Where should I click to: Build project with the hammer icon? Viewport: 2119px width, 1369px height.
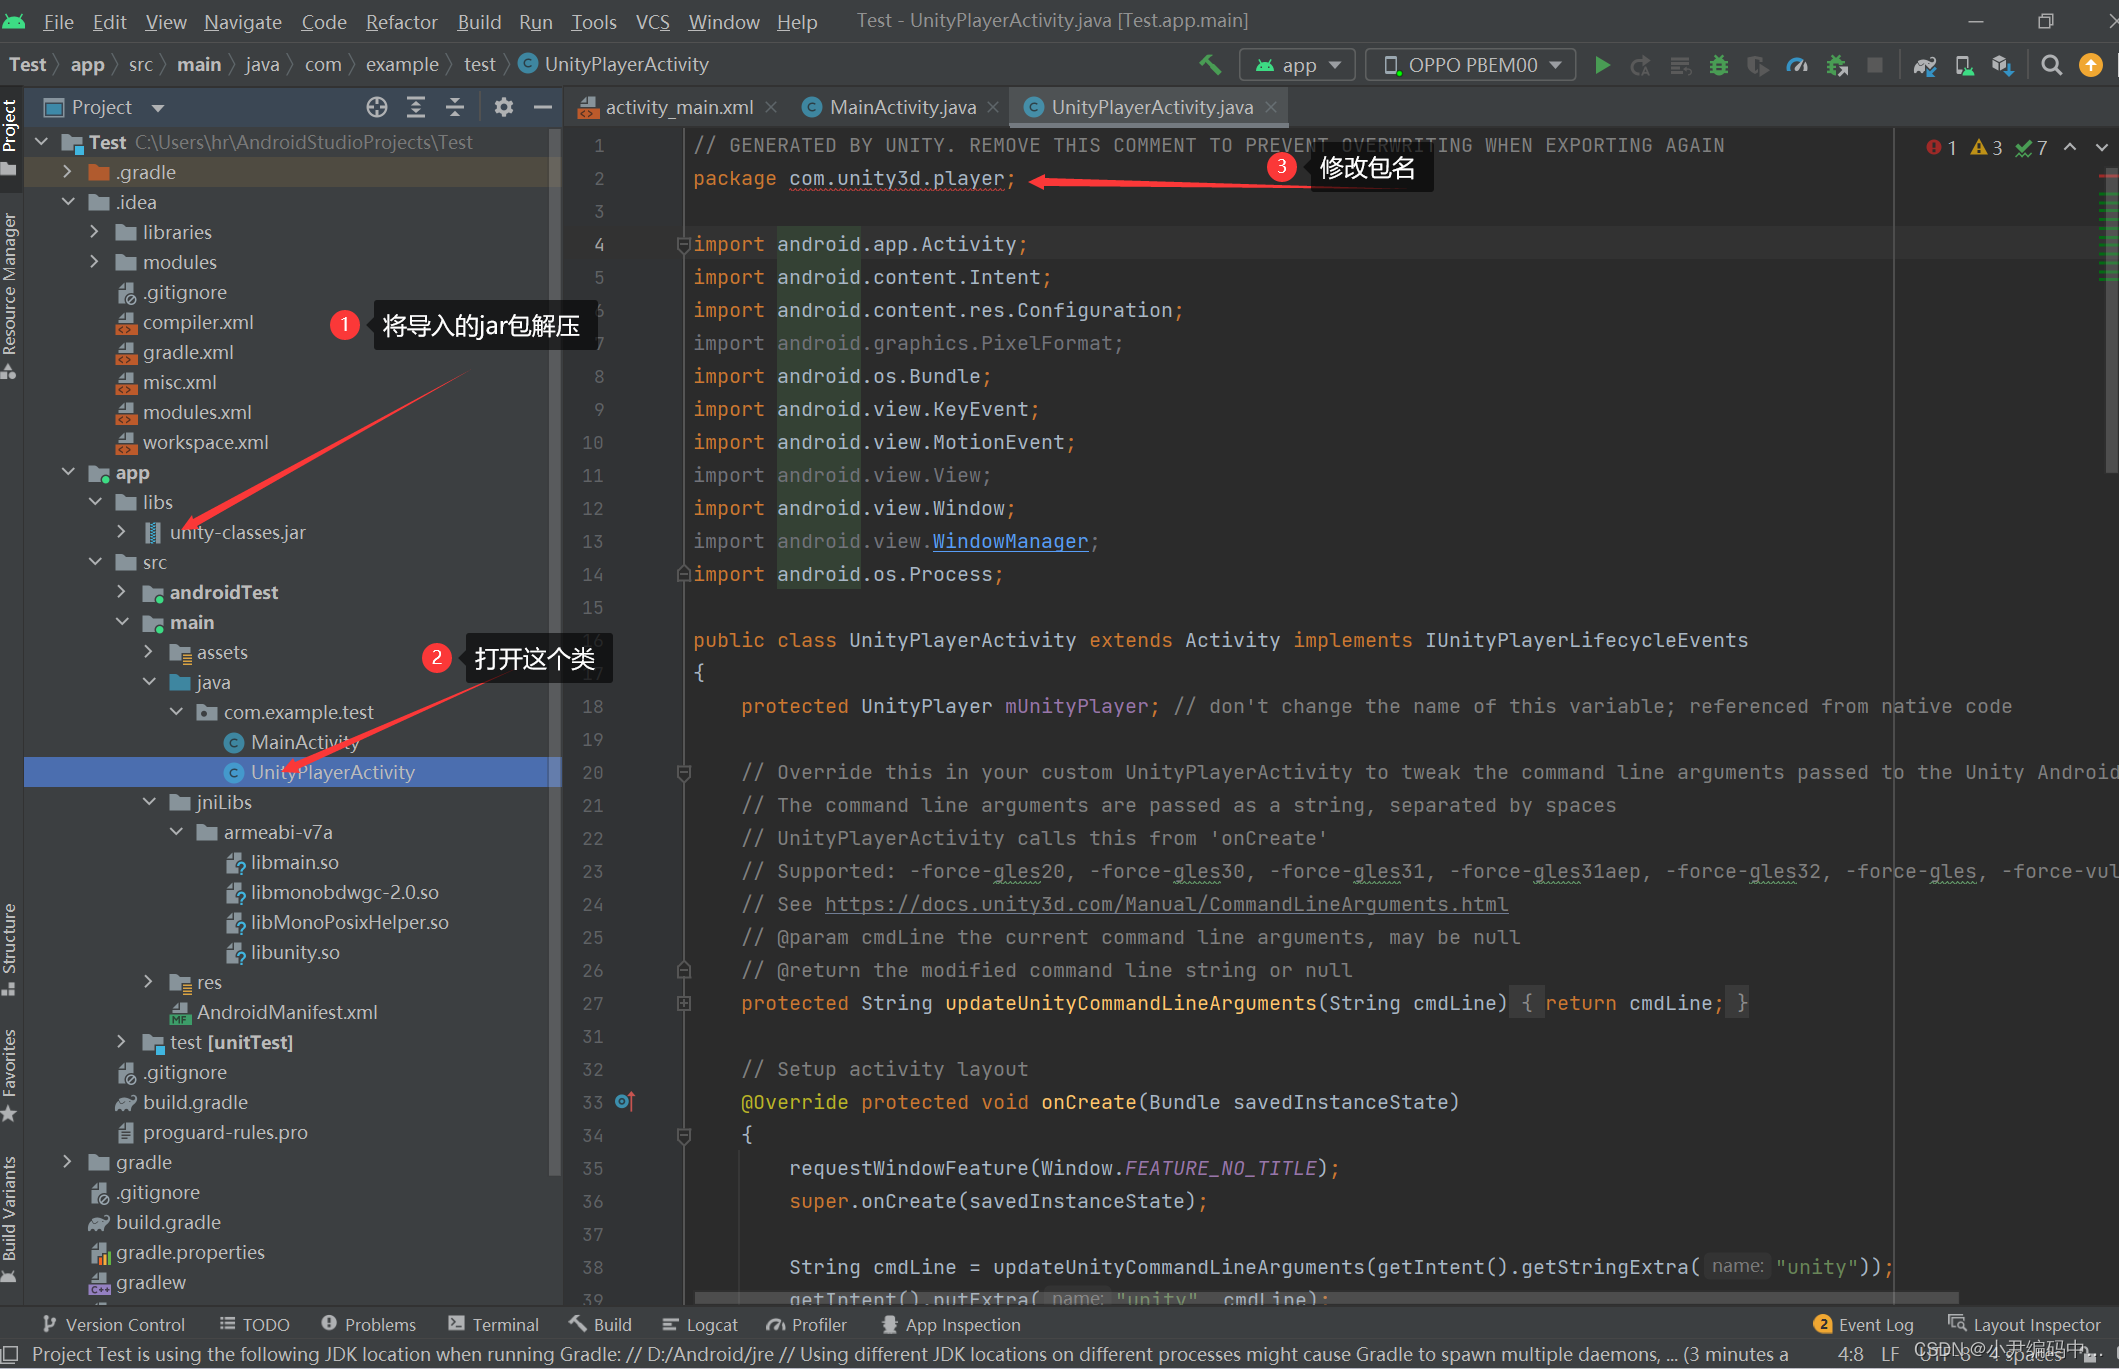coord(1210,65)
